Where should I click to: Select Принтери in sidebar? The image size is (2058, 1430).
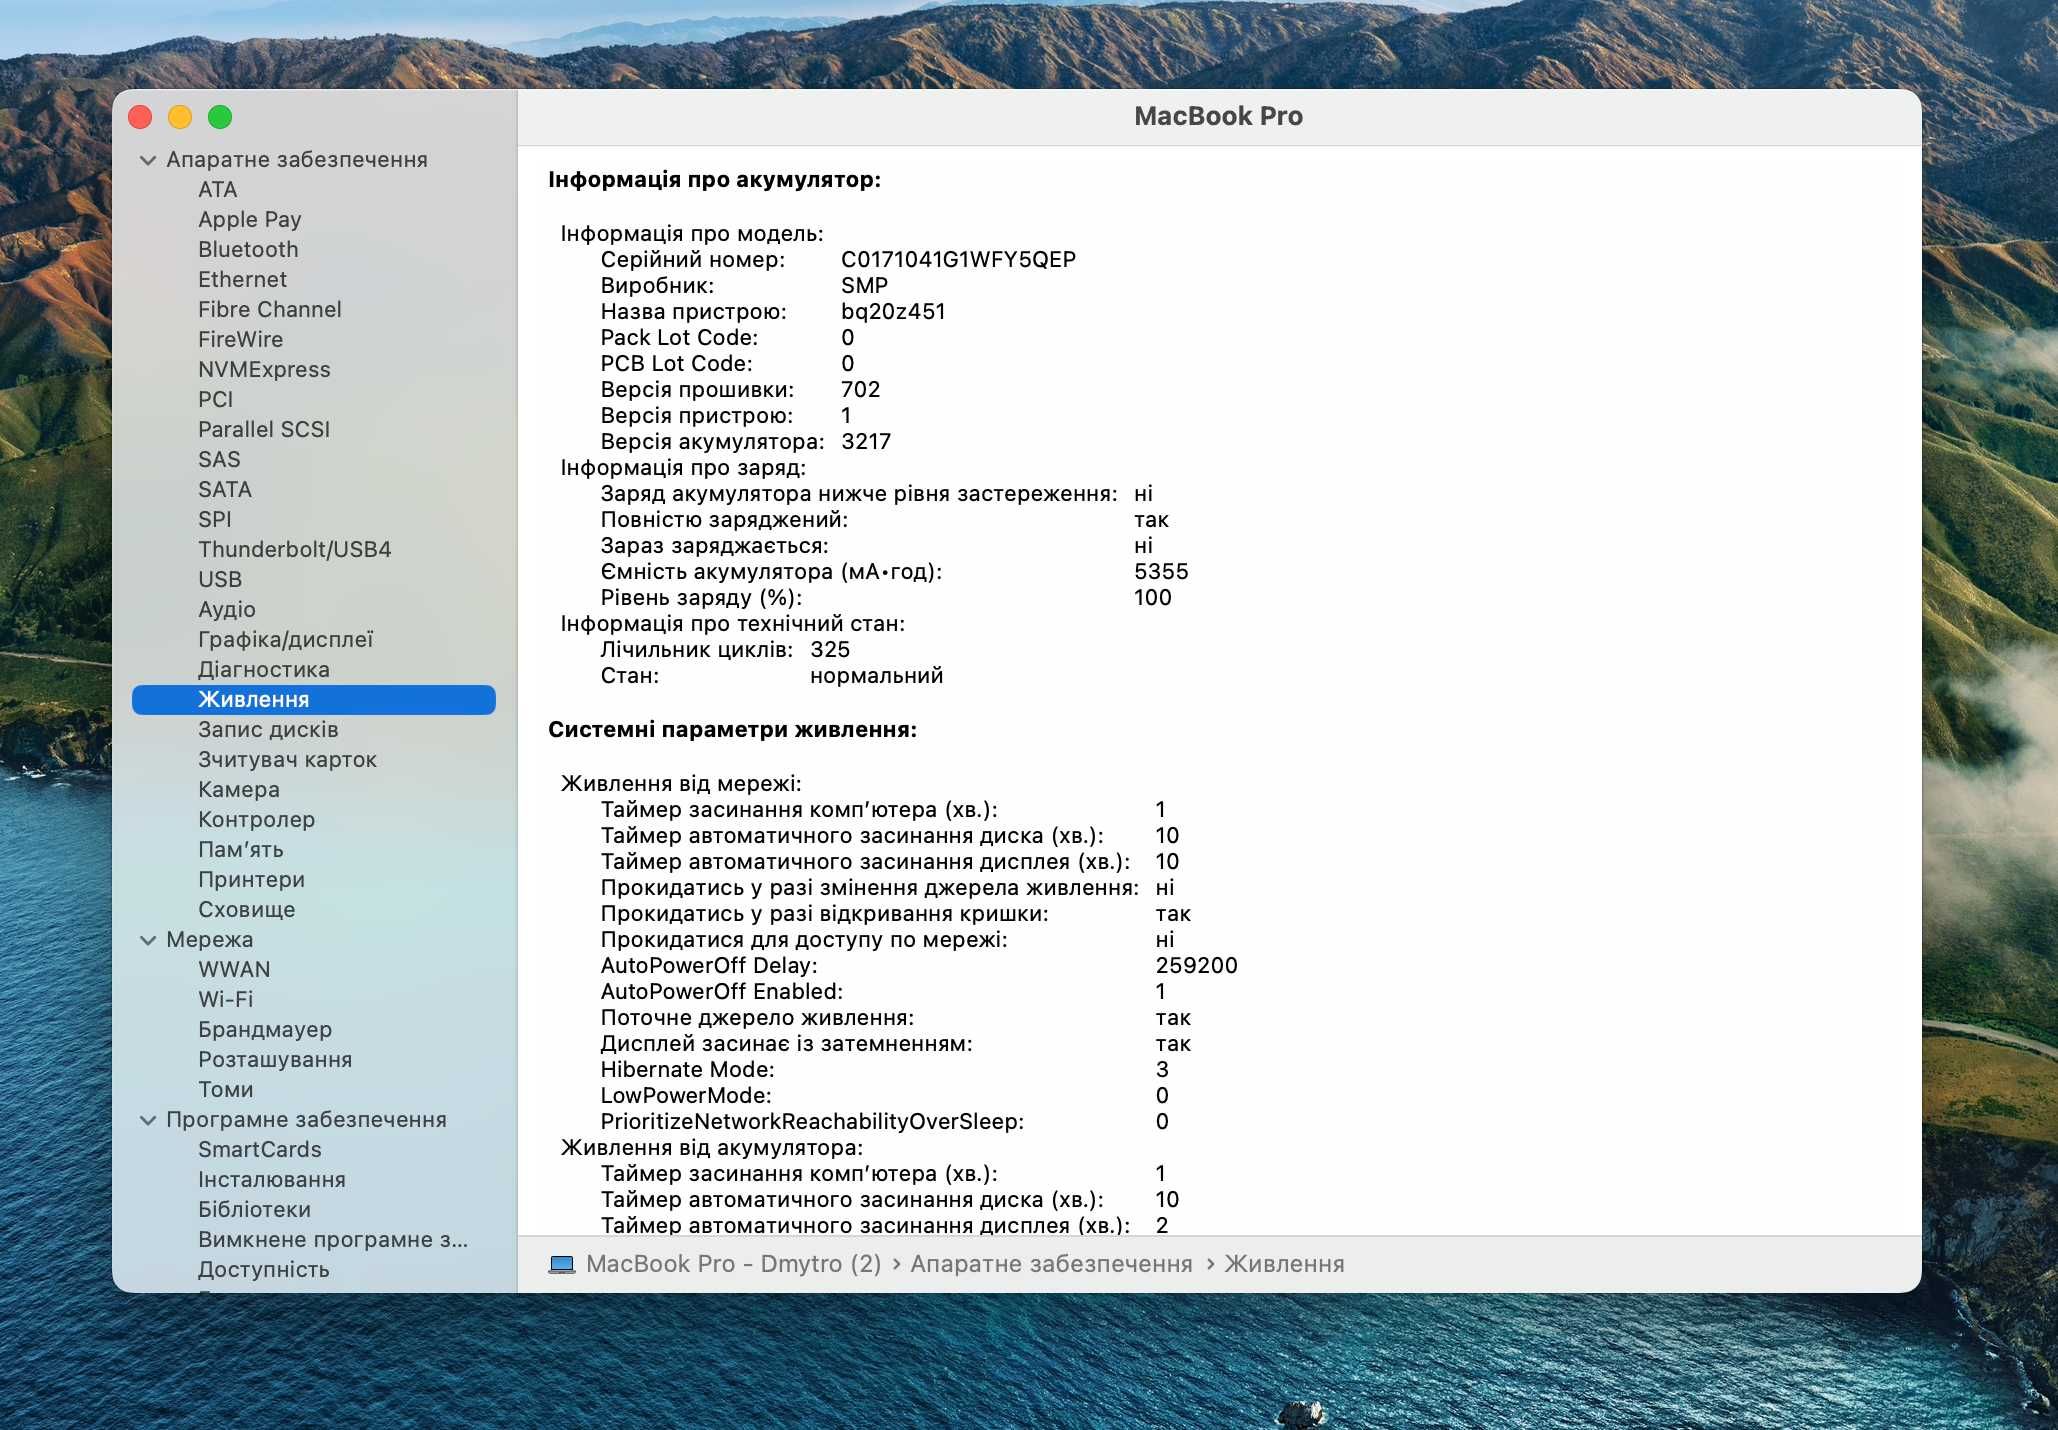tap(252, 880)
